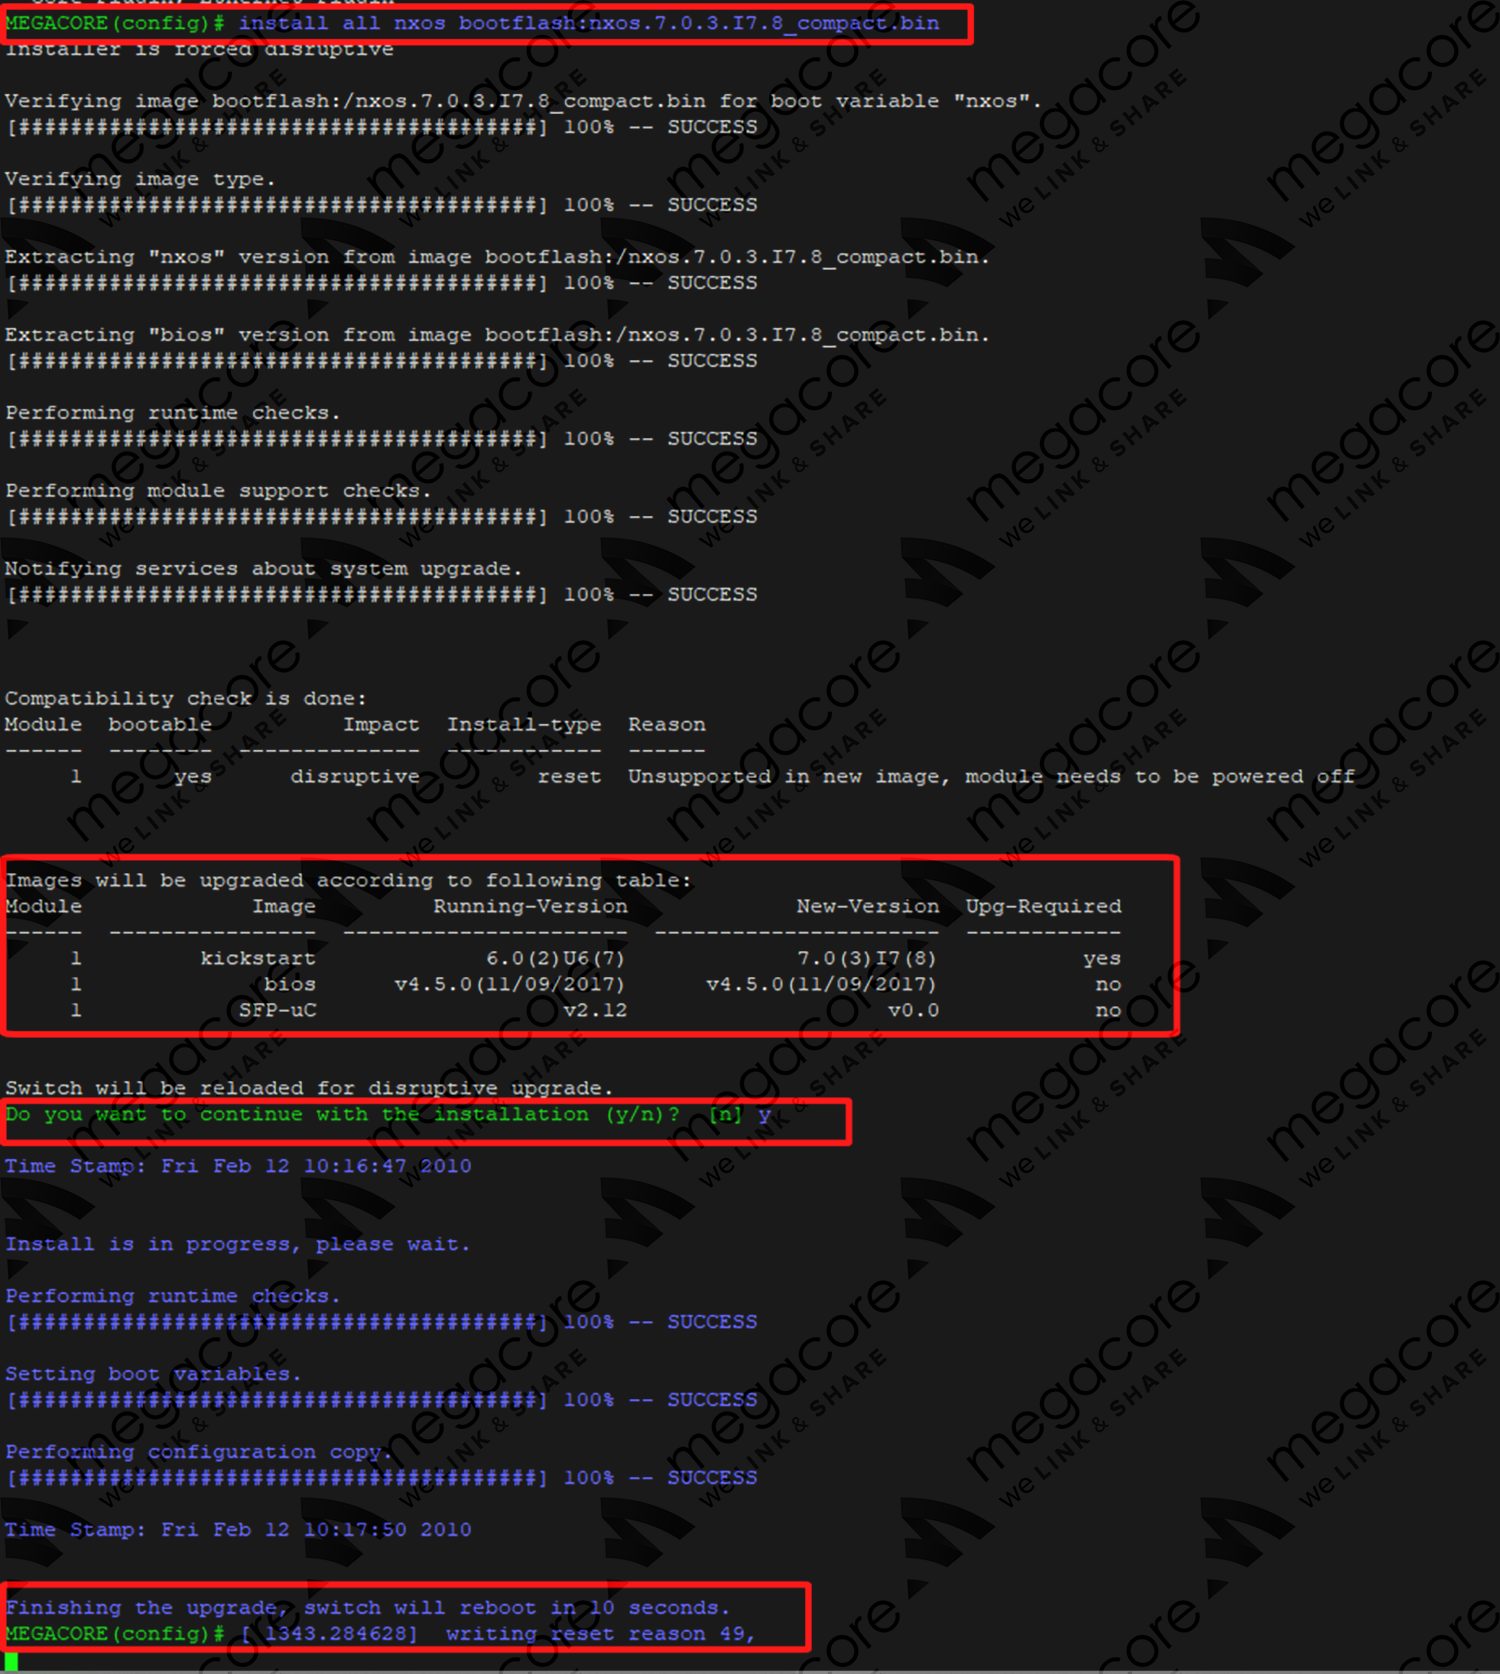The image size is (1500, 1674).
Task: Click SUCCESS under "Performing configuration copy."
Action: (712, 1479)
